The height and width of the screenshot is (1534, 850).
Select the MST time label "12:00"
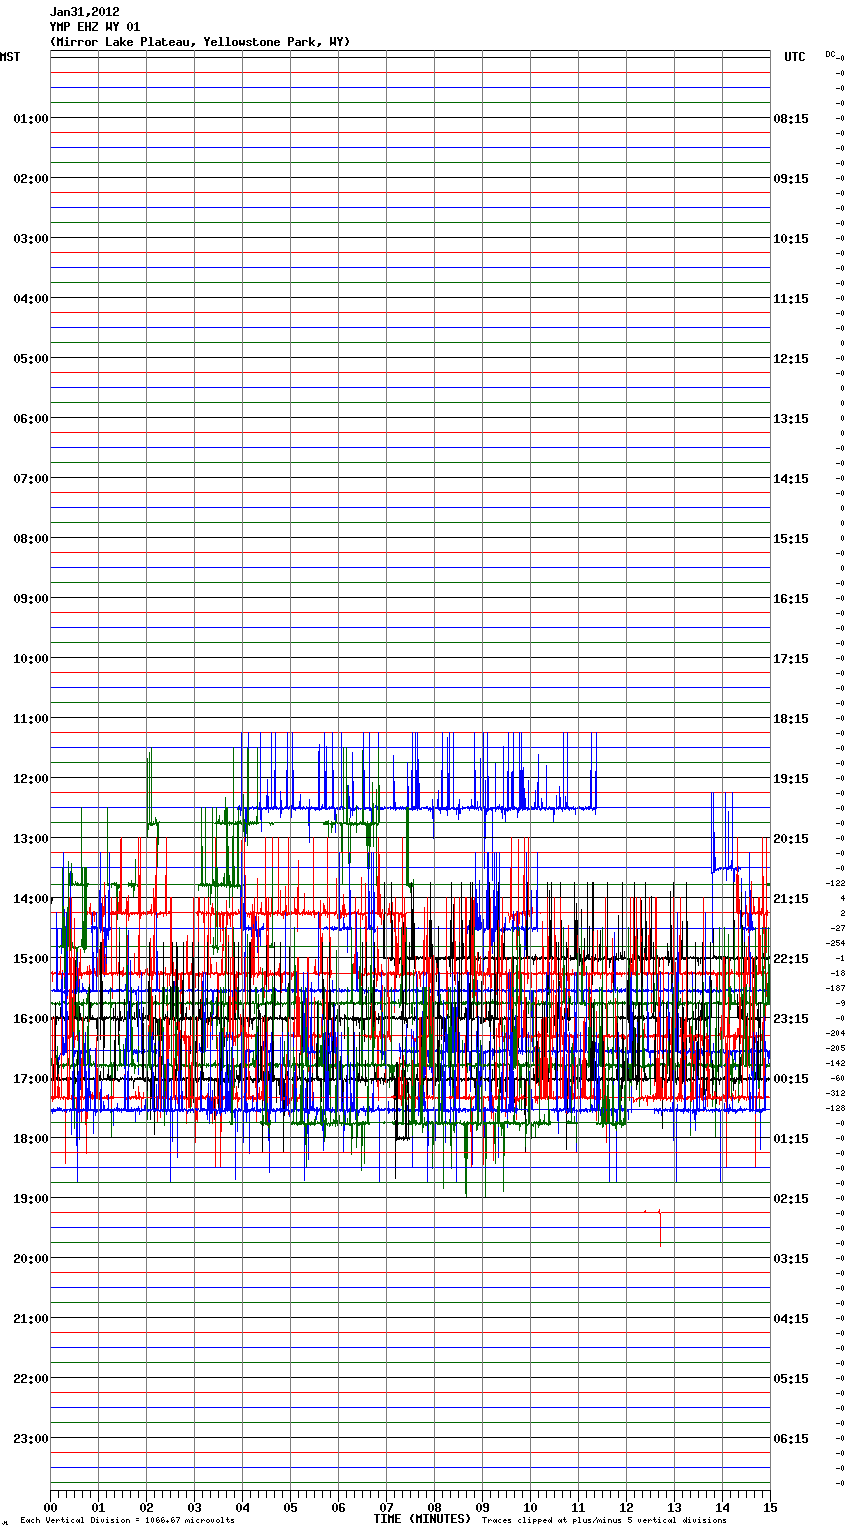coord(31,779)
